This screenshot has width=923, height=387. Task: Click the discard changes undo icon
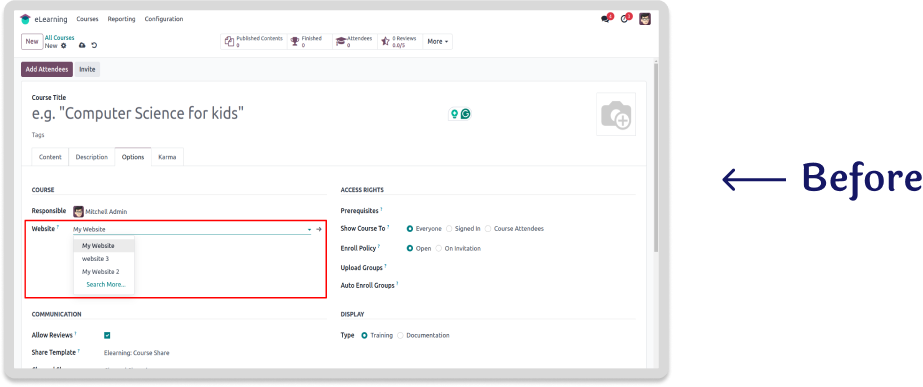click(x=94, y=45)
